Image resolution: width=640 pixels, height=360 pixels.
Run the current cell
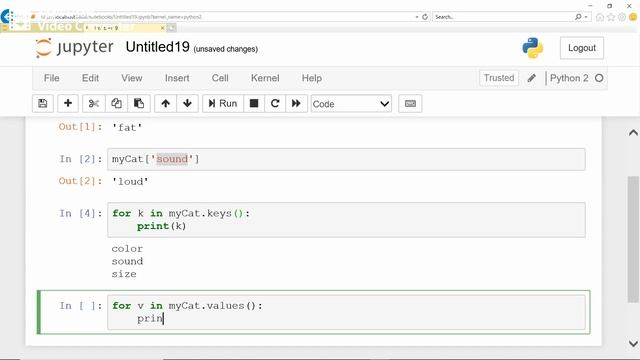coord(223,104)
